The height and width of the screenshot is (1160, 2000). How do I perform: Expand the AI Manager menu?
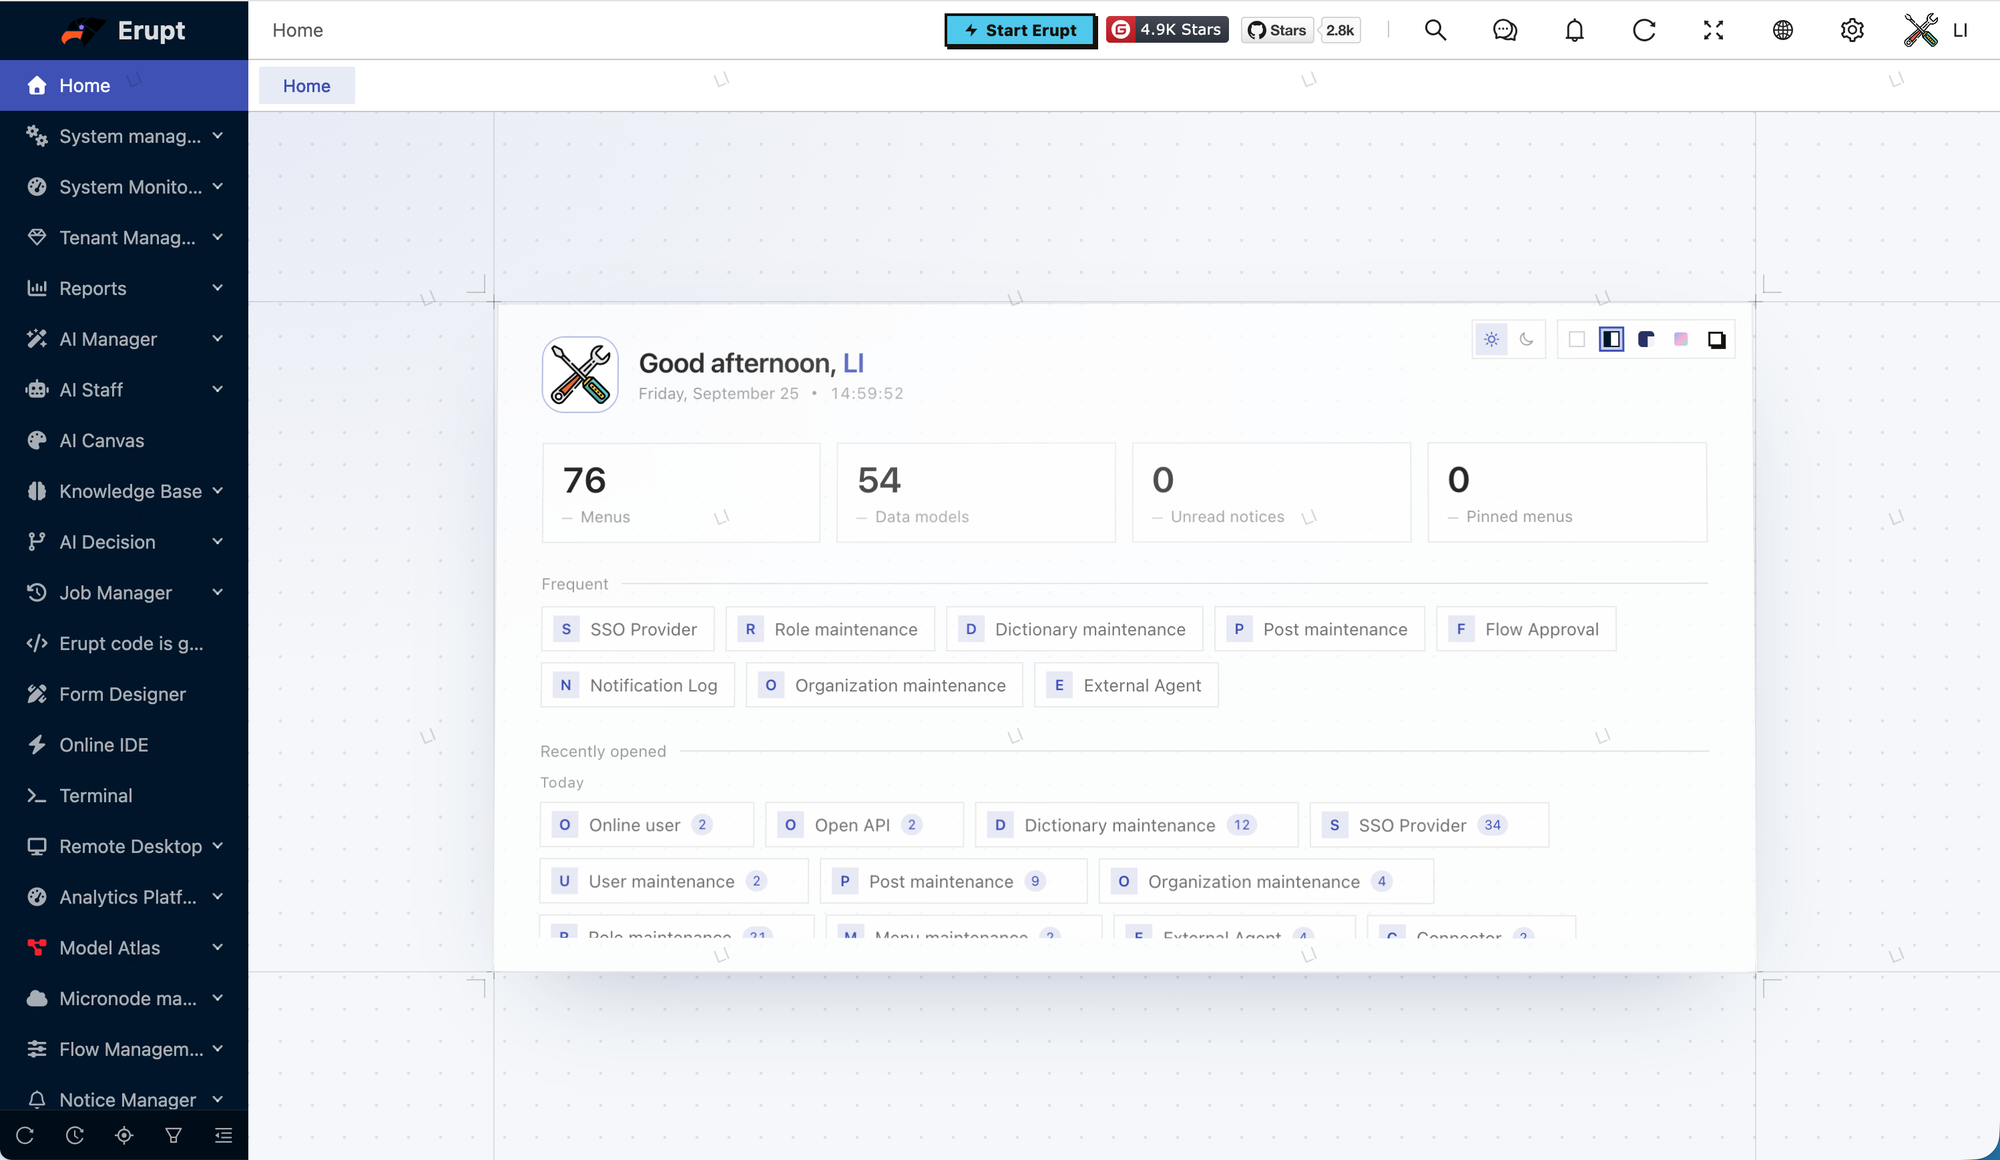[124, 339]
